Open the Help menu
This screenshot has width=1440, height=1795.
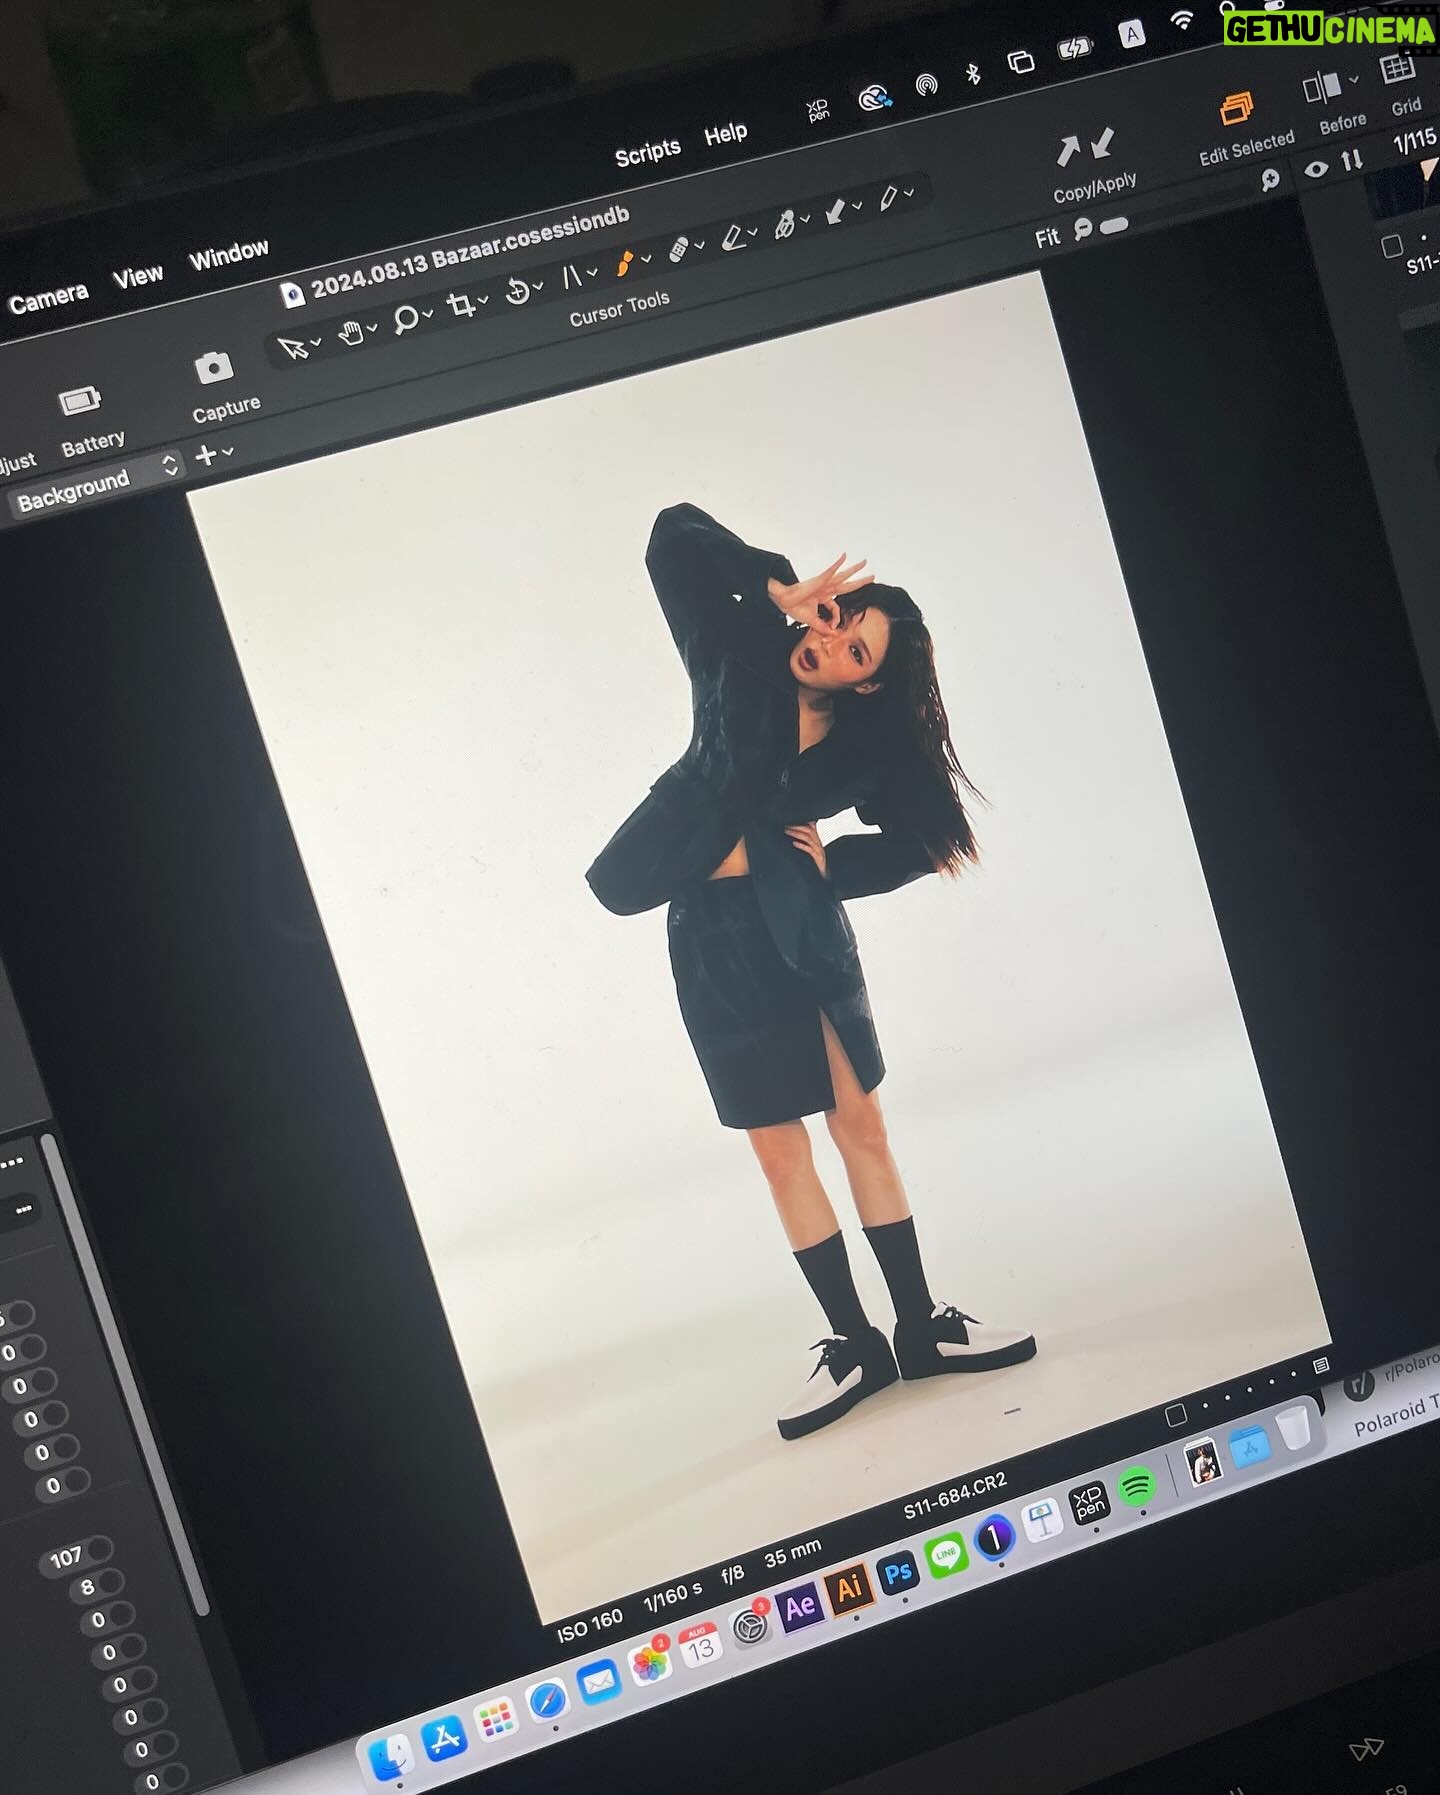coord(725,132)
